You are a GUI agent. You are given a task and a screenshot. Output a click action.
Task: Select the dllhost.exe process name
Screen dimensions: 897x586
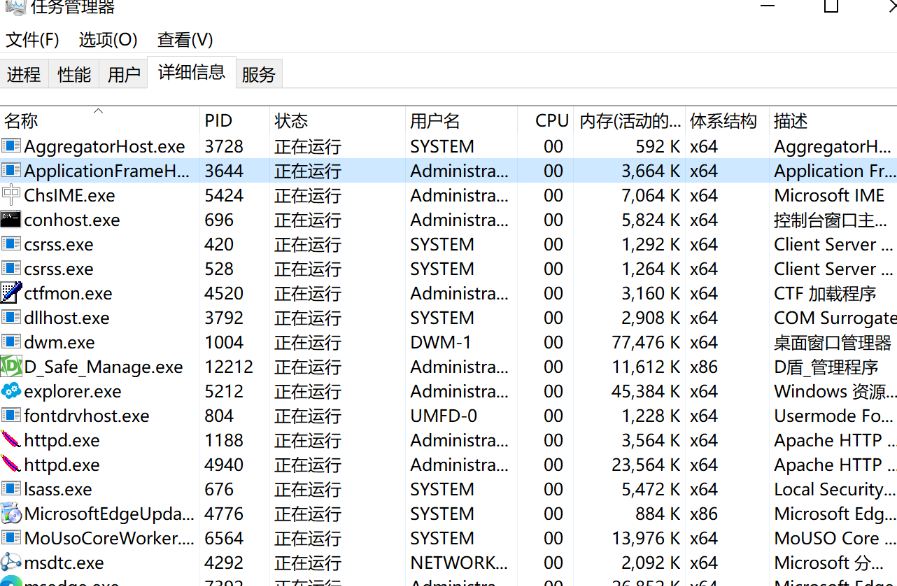pyautogui.click(x=67, y=318)
